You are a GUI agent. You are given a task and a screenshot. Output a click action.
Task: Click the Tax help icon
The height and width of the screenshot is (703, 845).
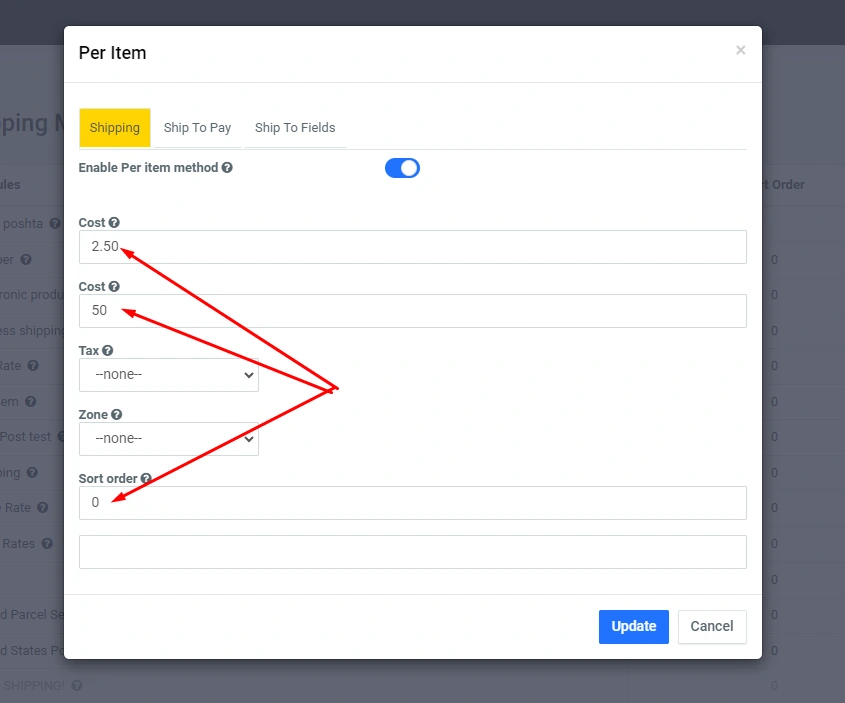pyautogui.click(x=108, y=351)
